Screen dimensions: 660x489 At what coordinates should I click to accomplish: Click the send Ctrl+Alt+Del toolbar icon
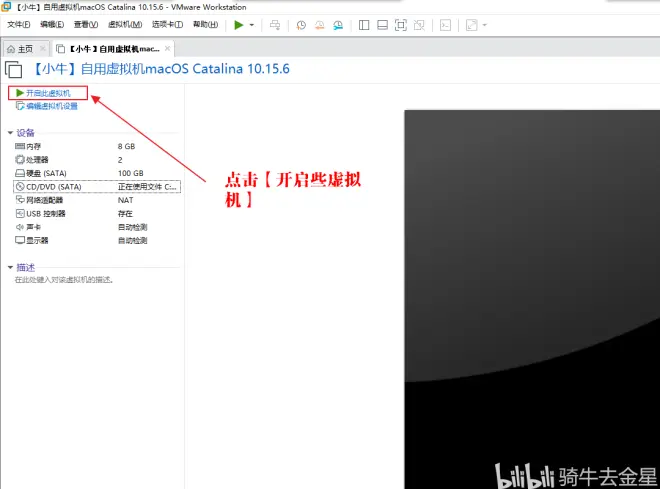pos(275,25)
